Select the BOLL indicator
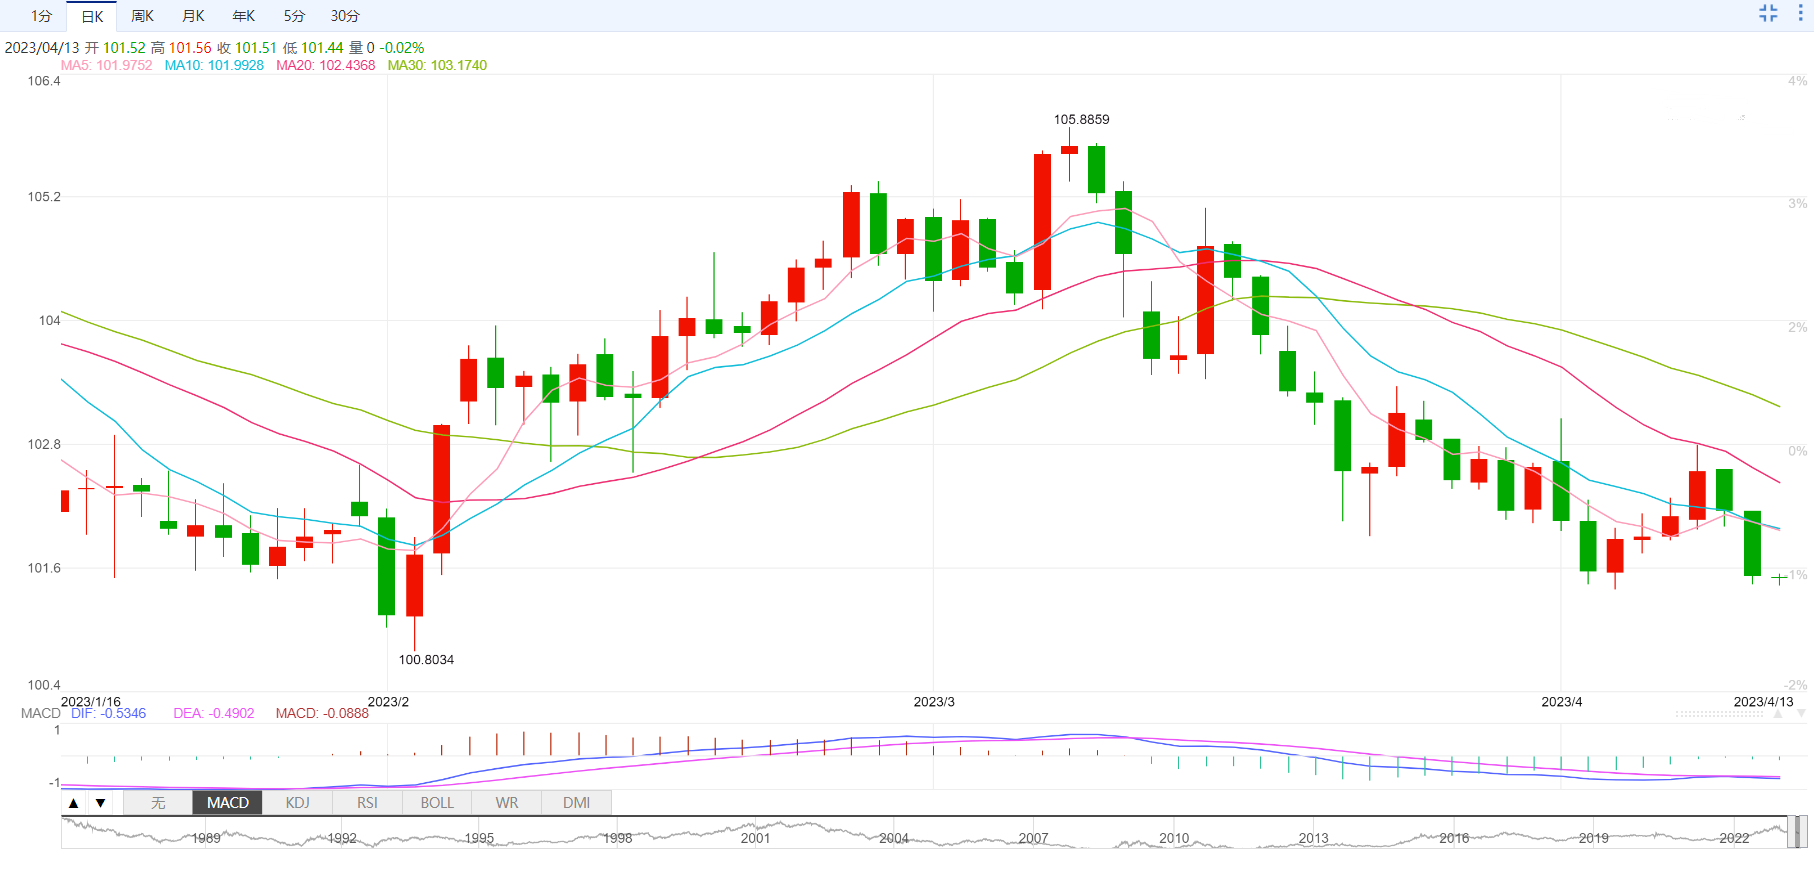This screenshot has width=1814, height=880. [x=437, y=803]
